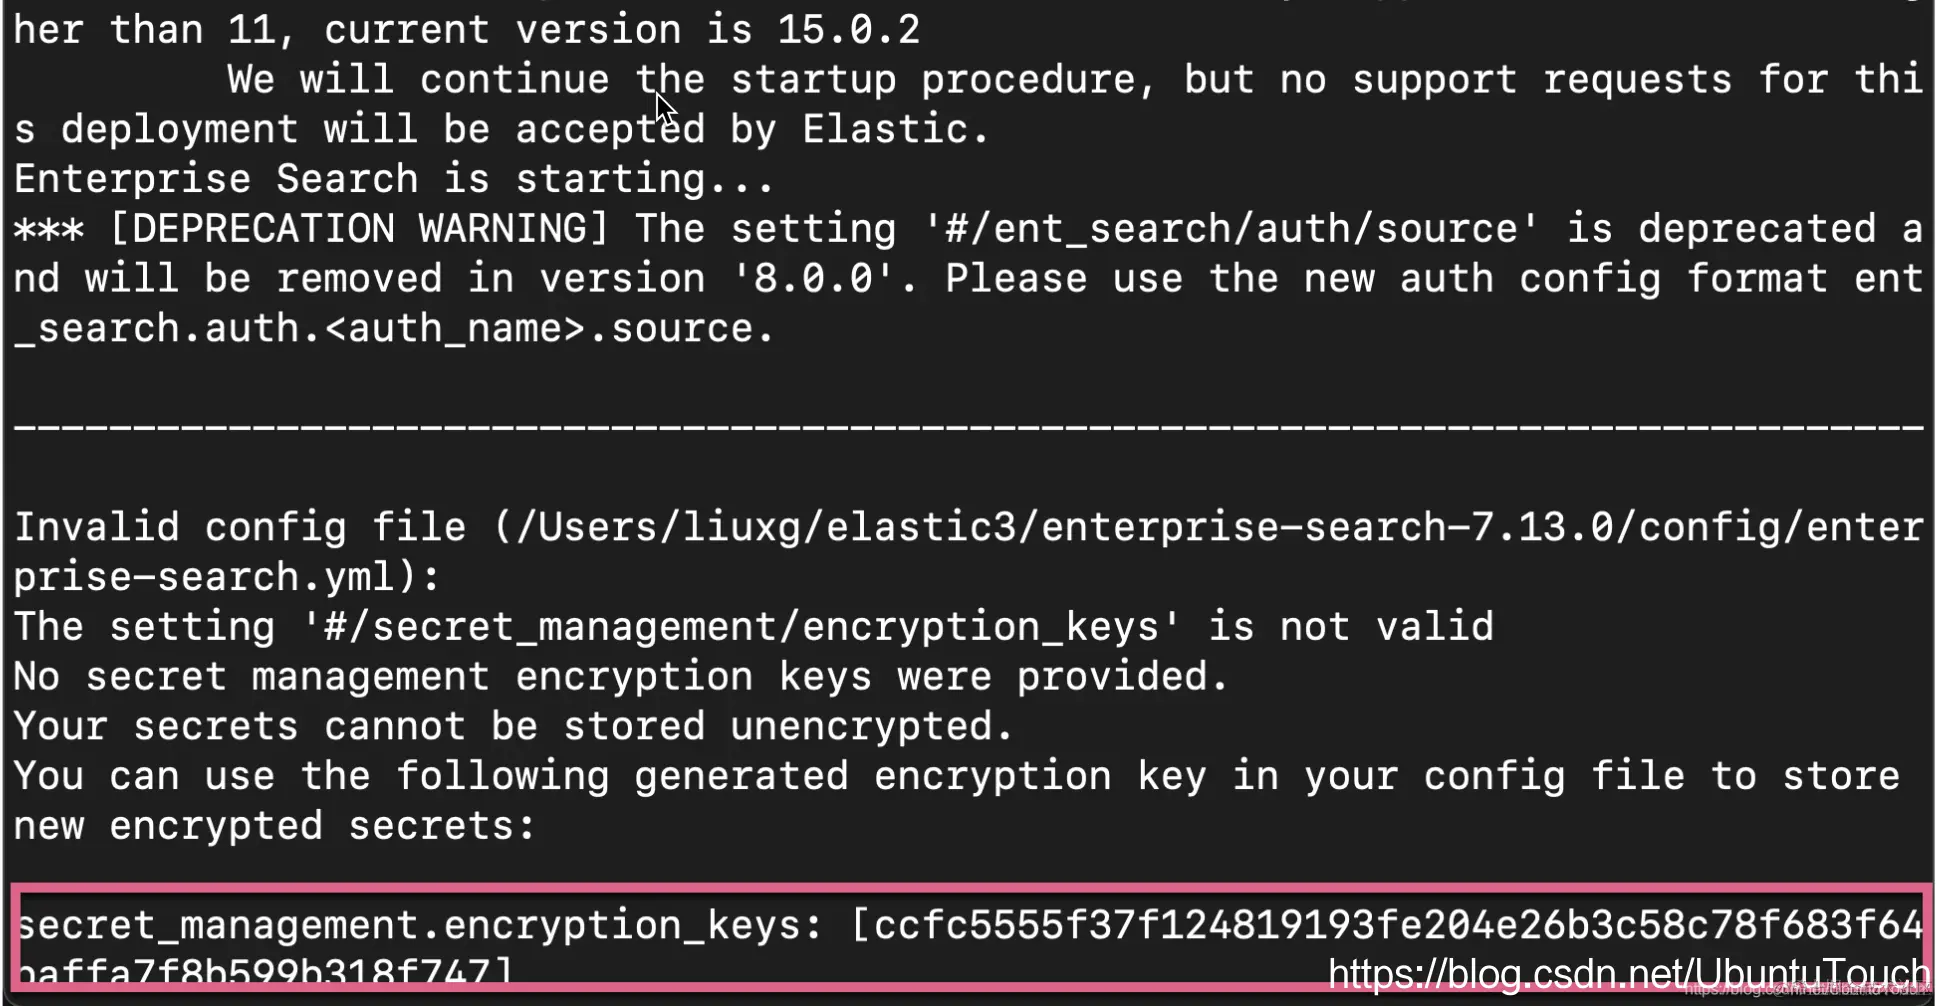Open the blog.csdn.net/UbuntuTouch watermark link
This screenshot has width=1940, height=1006.
coord(1629,973)
